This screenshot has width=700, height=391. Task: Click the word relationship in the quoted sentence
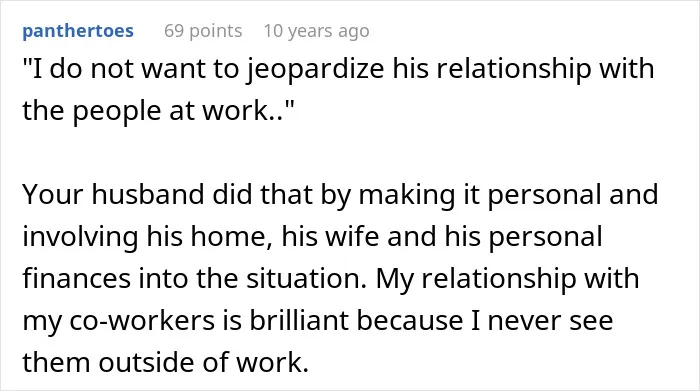coord(513,70)
